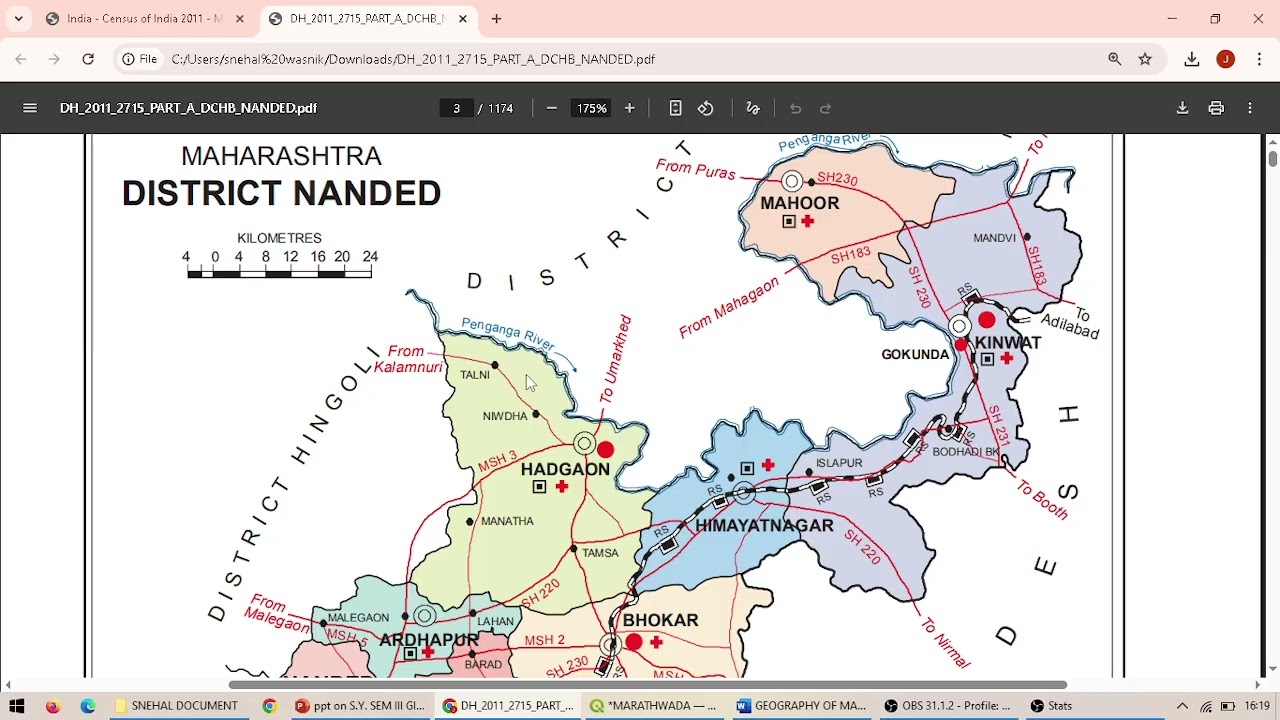Click the redo annotation arrow

[x=825, y=108]
